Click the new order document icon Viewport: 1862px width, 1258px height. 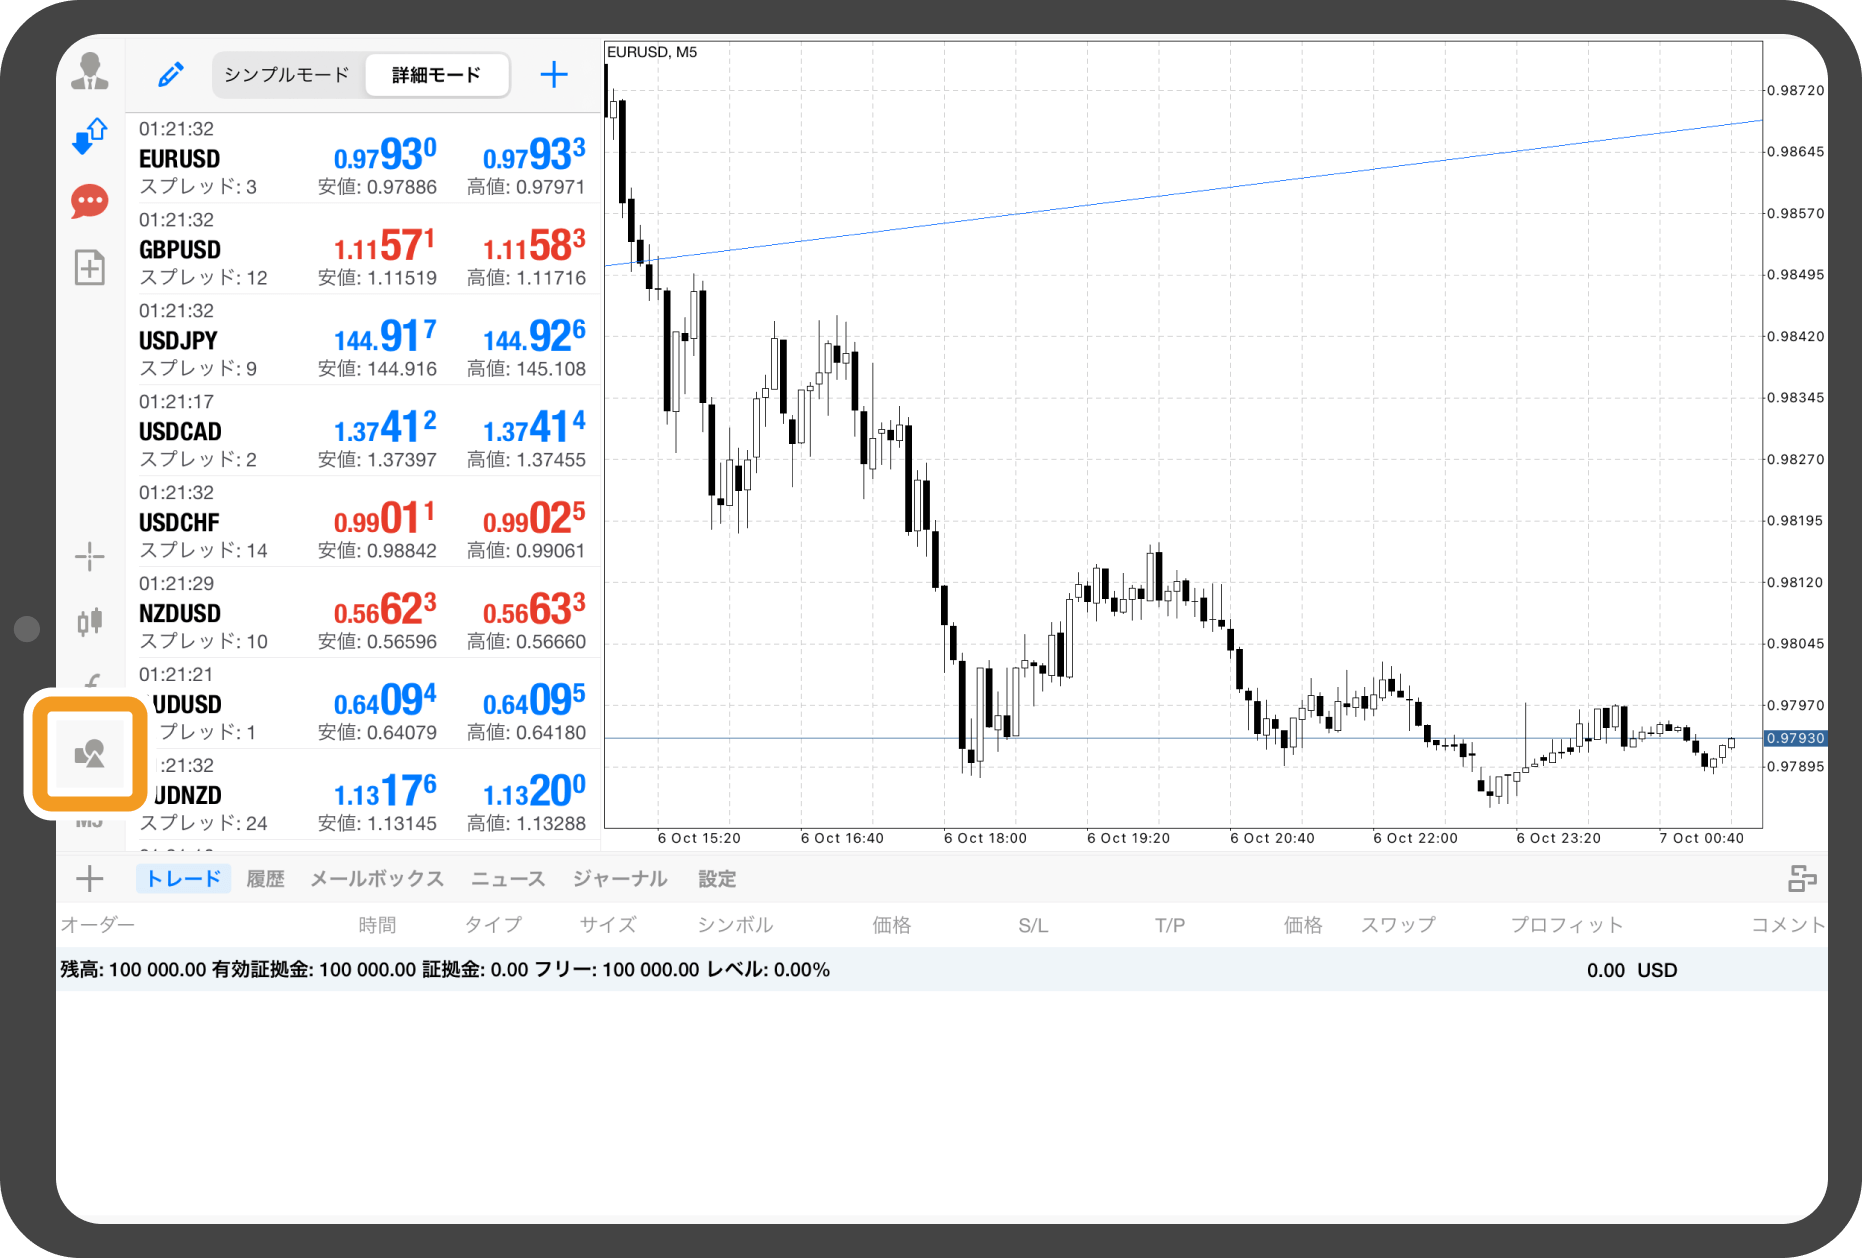coord(90,267)
